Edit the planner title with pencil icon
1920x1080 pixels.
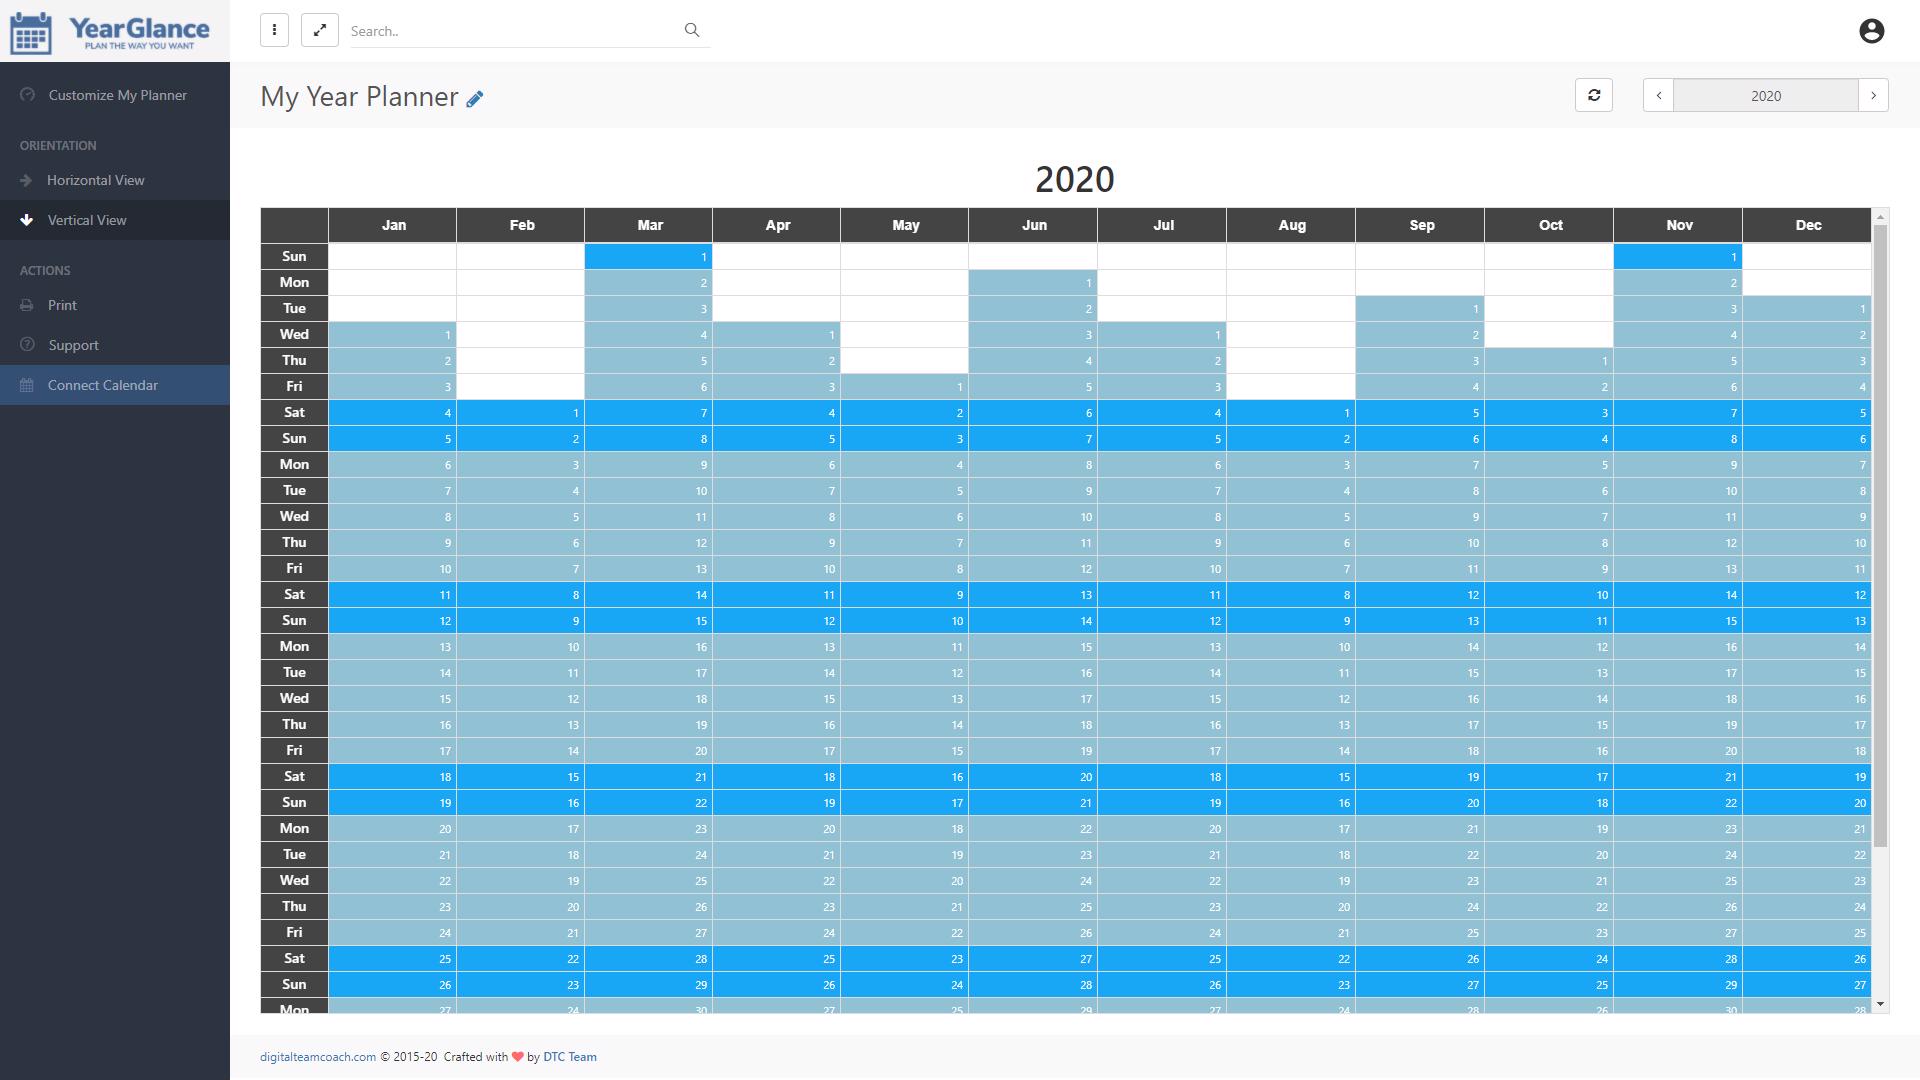coord(475,98)
